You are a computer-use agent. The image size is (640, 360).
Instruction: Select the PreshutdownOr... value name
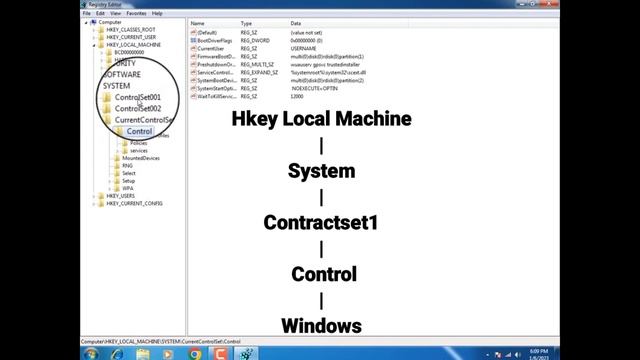point(216,64)
